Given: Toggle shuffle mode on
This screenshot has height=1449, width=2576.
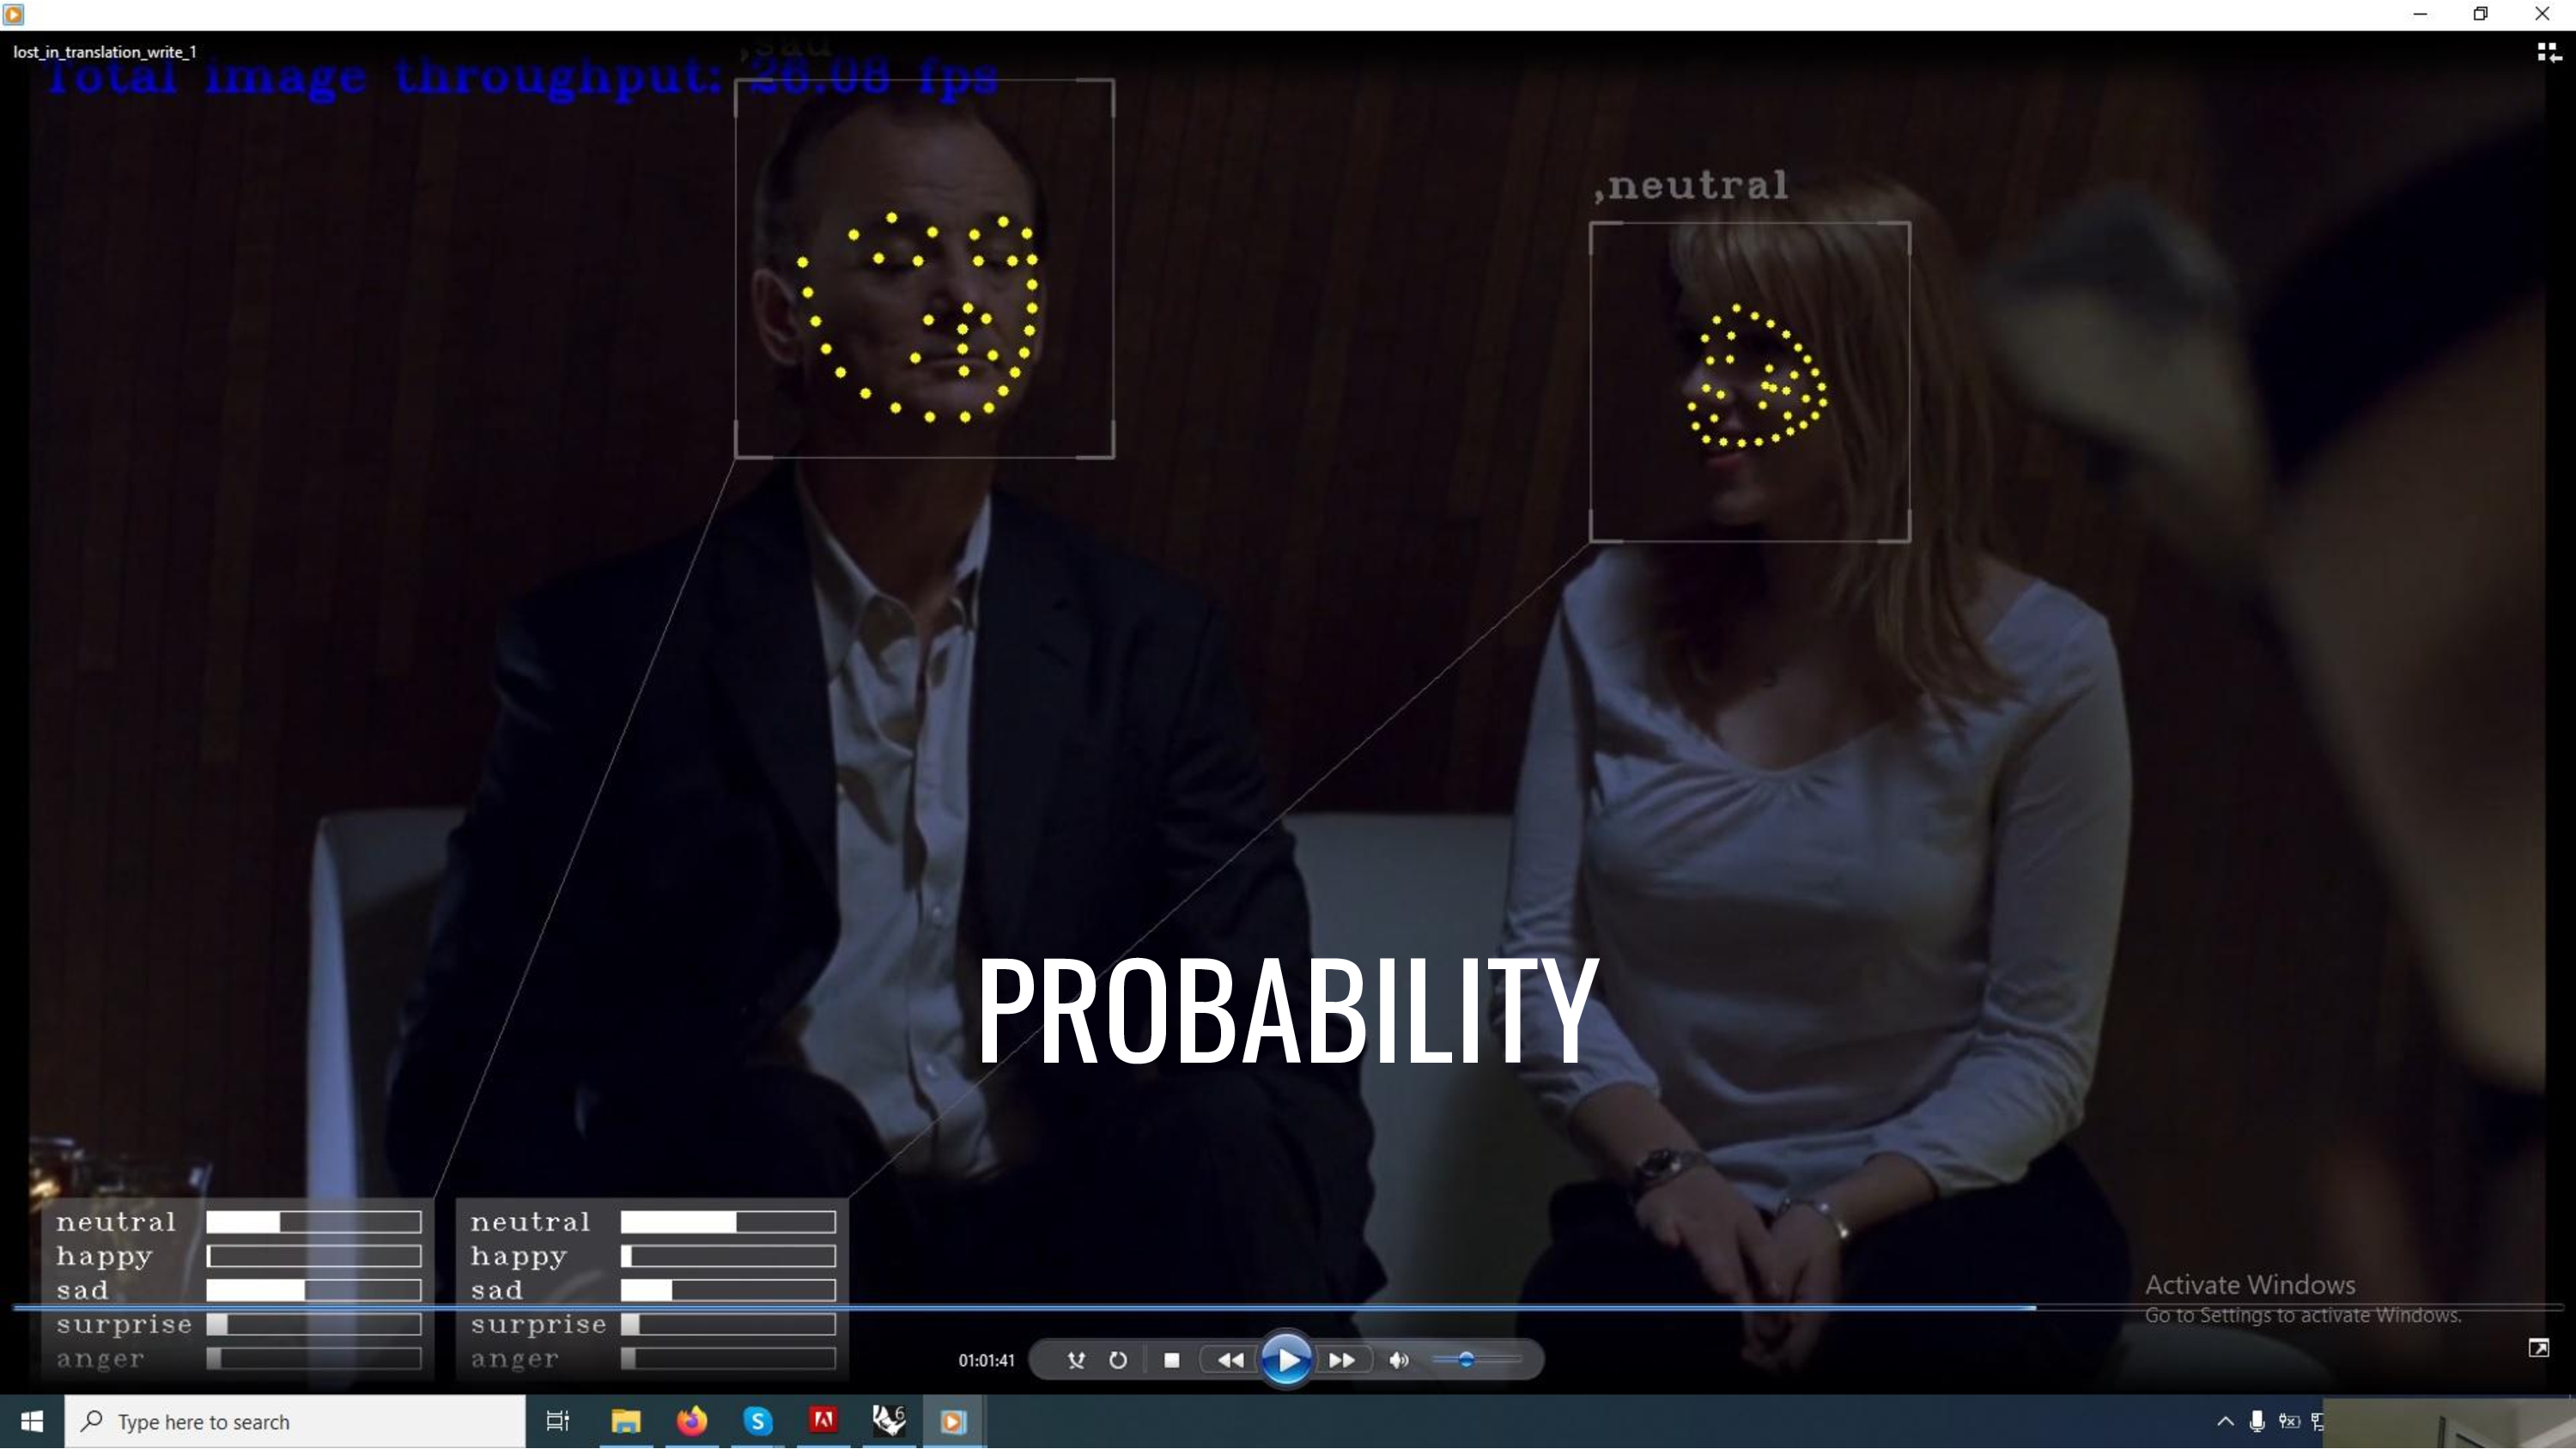Looking at the screenshot, I should 1076,1360.
